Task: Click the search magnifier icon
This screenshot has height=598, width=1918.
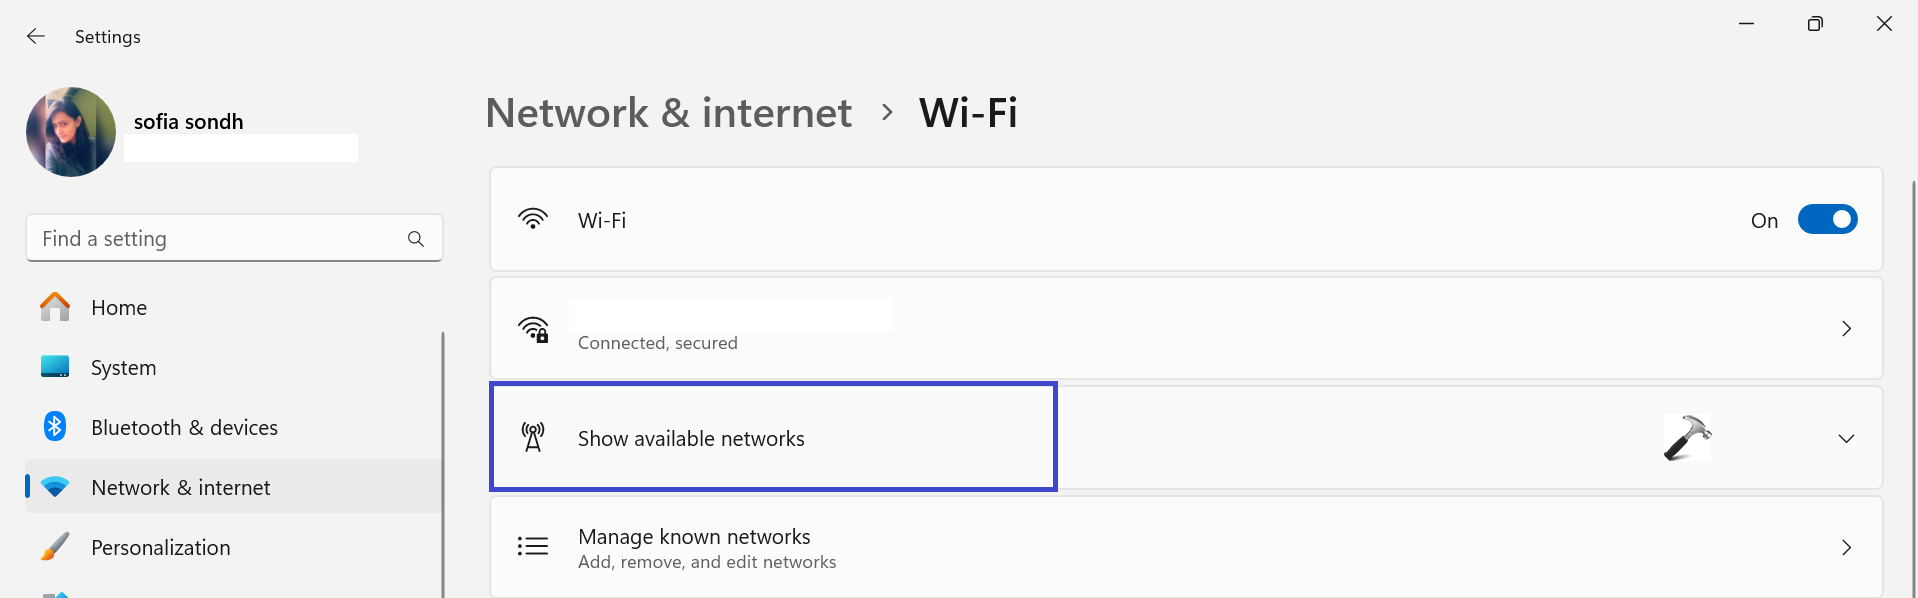Action: (416, 239)
